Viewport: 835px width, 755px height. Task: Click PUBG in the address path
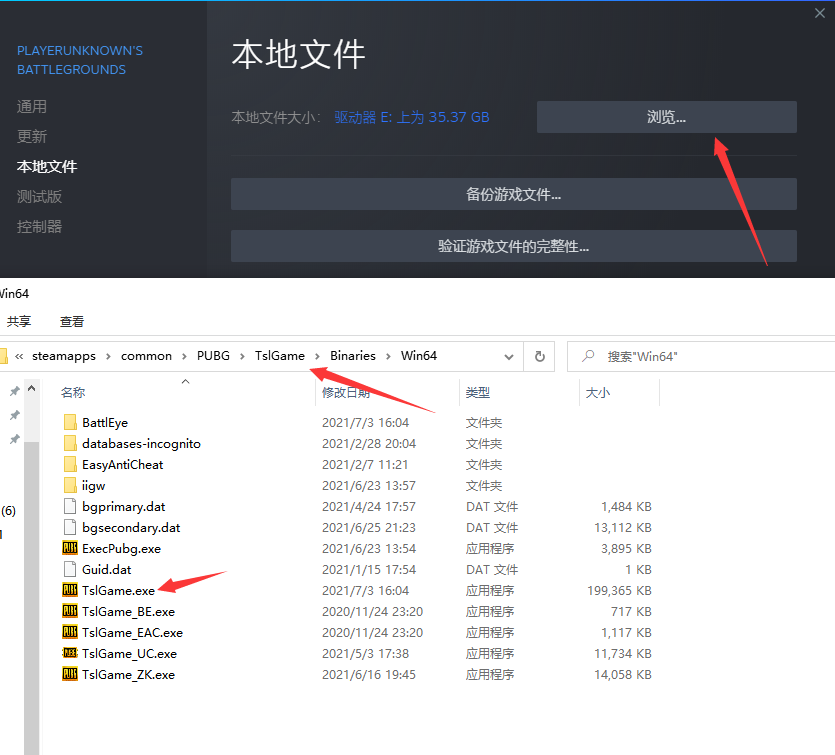pyautogui.click(x=214, y=356)
